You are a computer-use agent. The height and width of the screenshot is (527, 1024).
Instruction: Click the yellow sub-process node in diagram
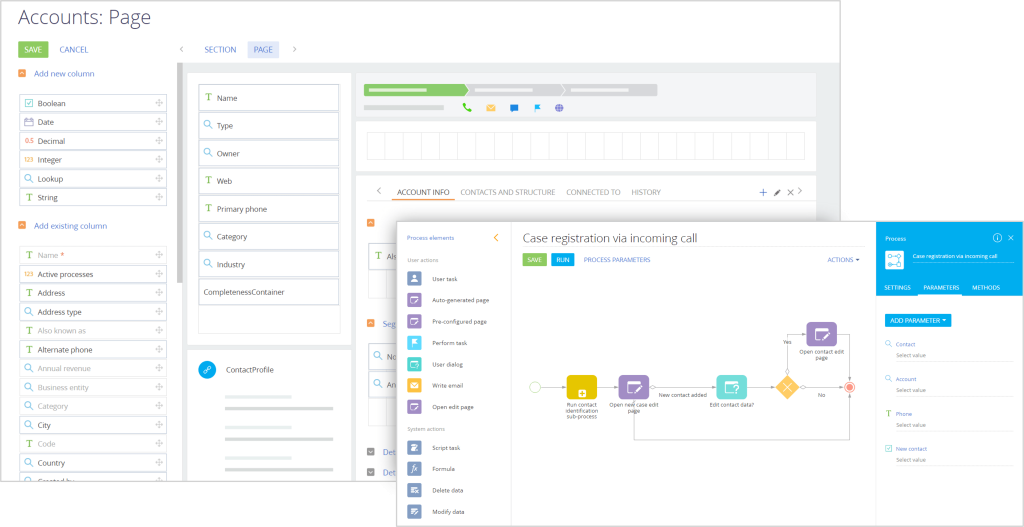(581, 387)
